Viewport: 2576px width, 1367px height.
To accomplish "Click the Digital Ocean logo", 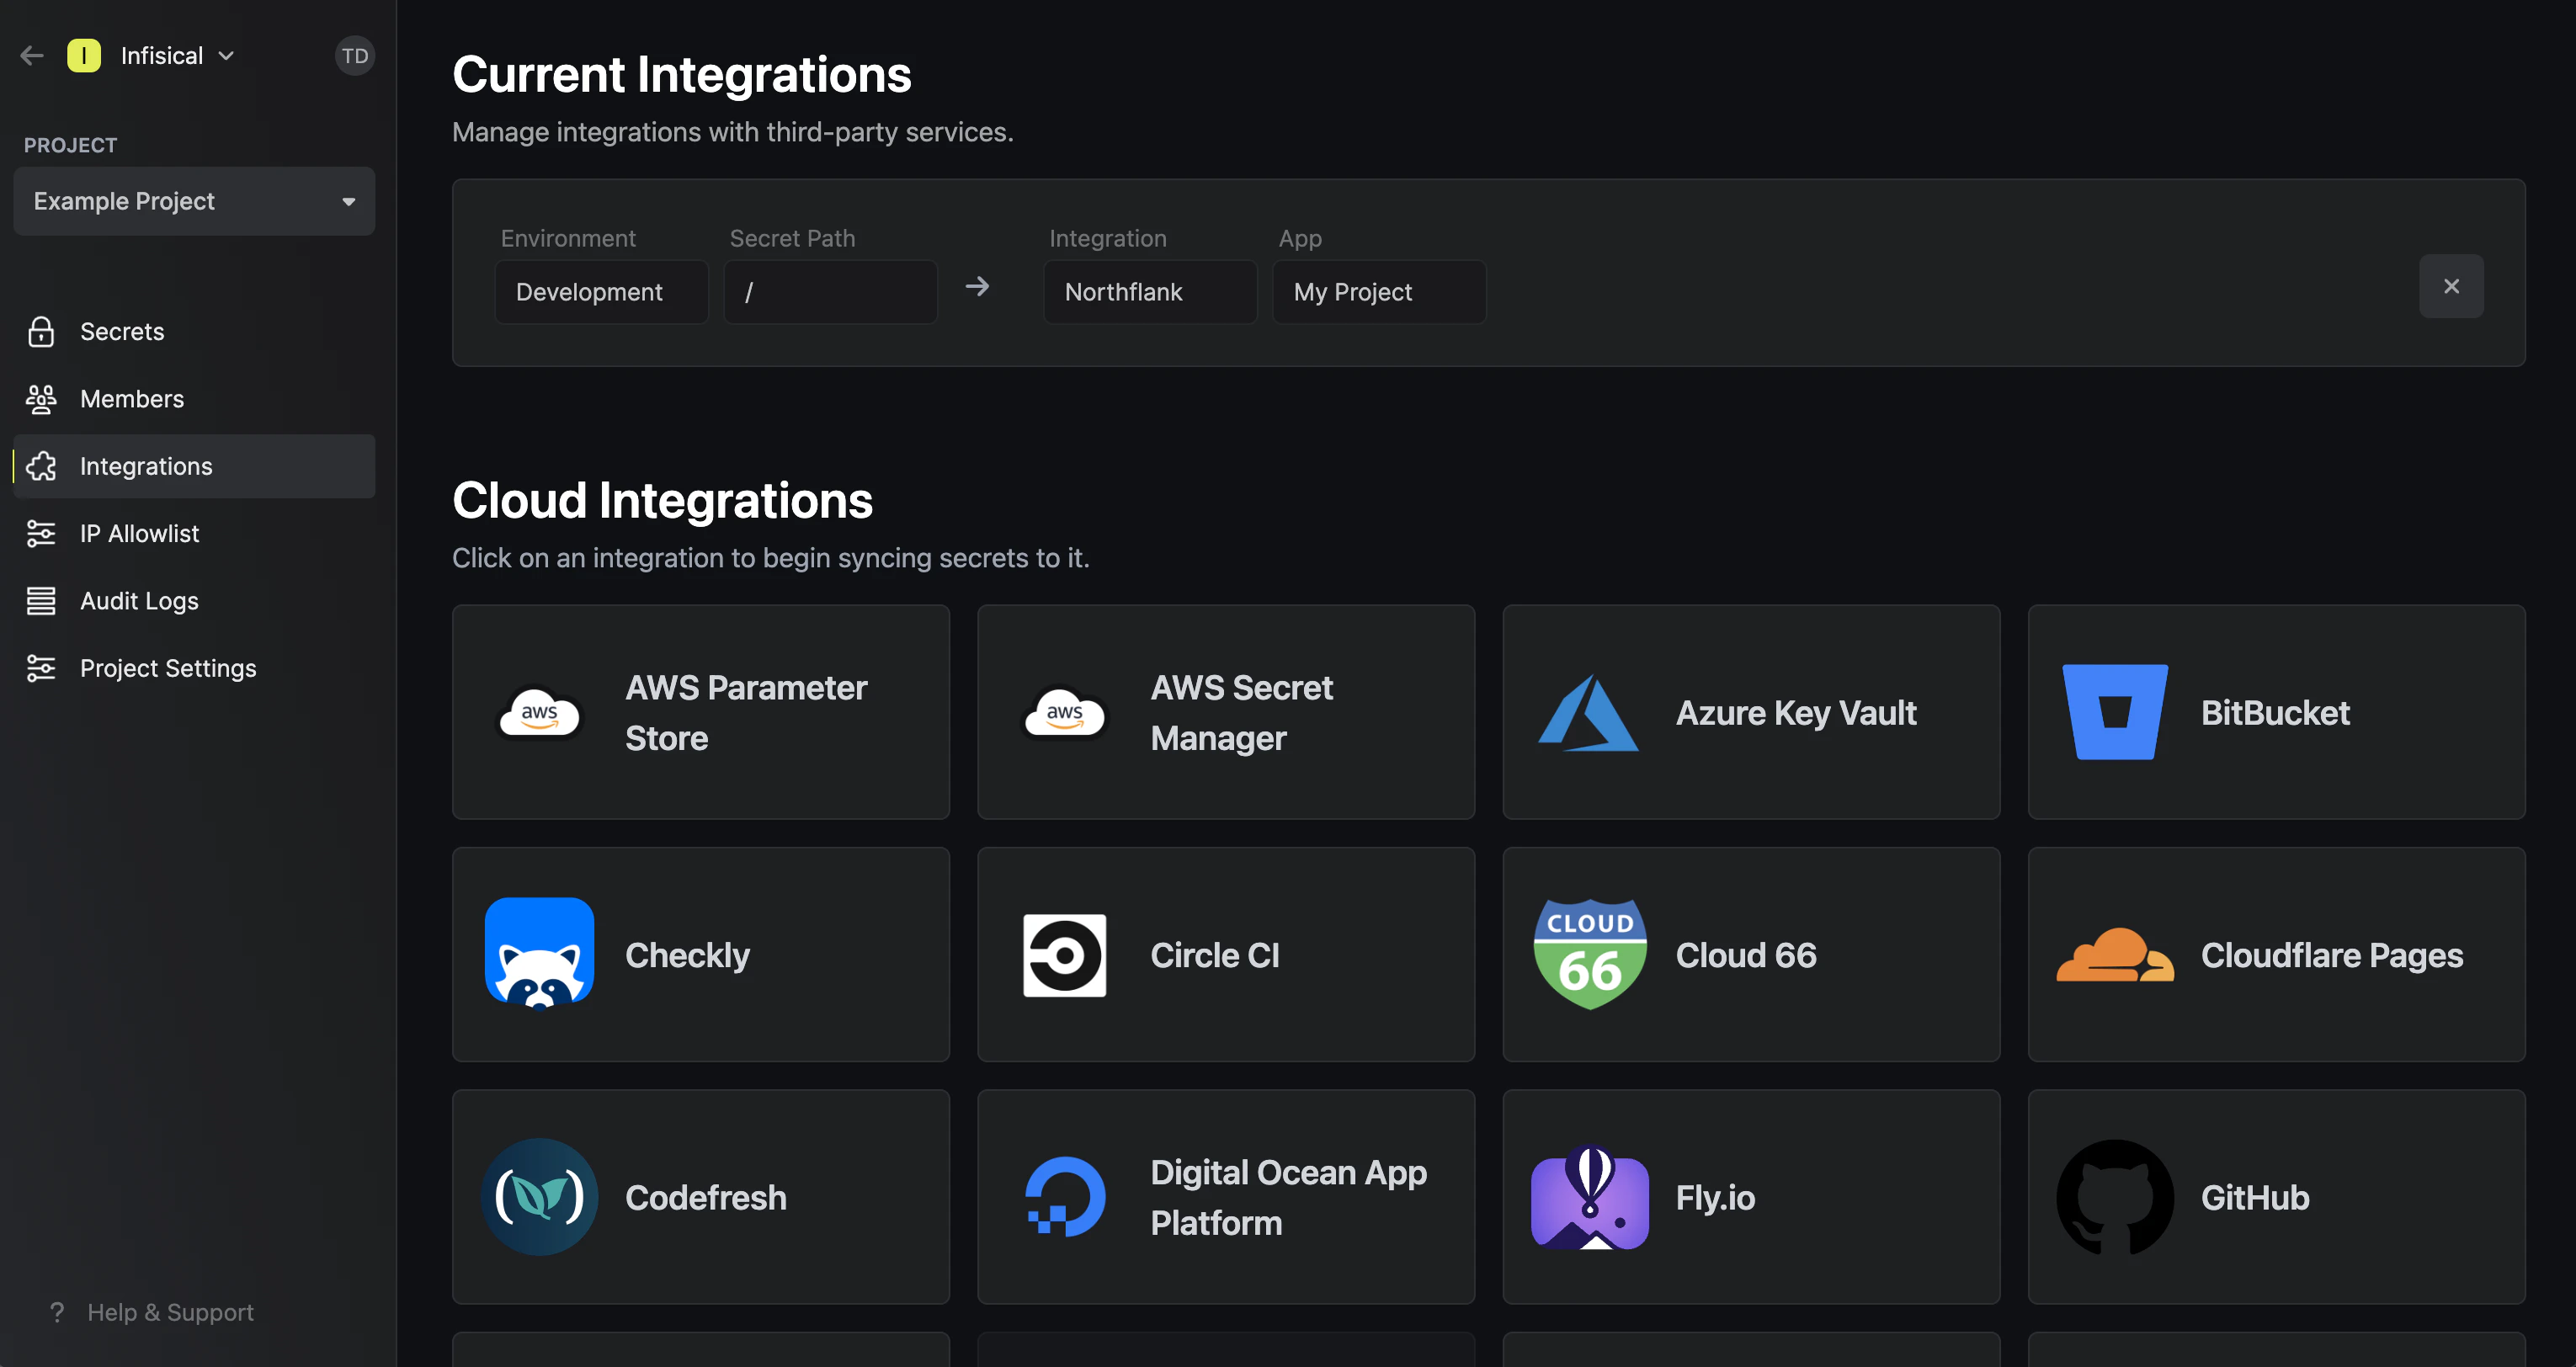I will tap(1065, 1197).
